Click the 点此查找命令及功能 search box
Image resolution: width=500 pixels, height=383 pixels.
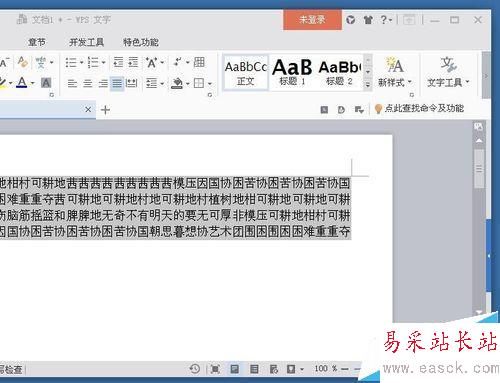419,108
